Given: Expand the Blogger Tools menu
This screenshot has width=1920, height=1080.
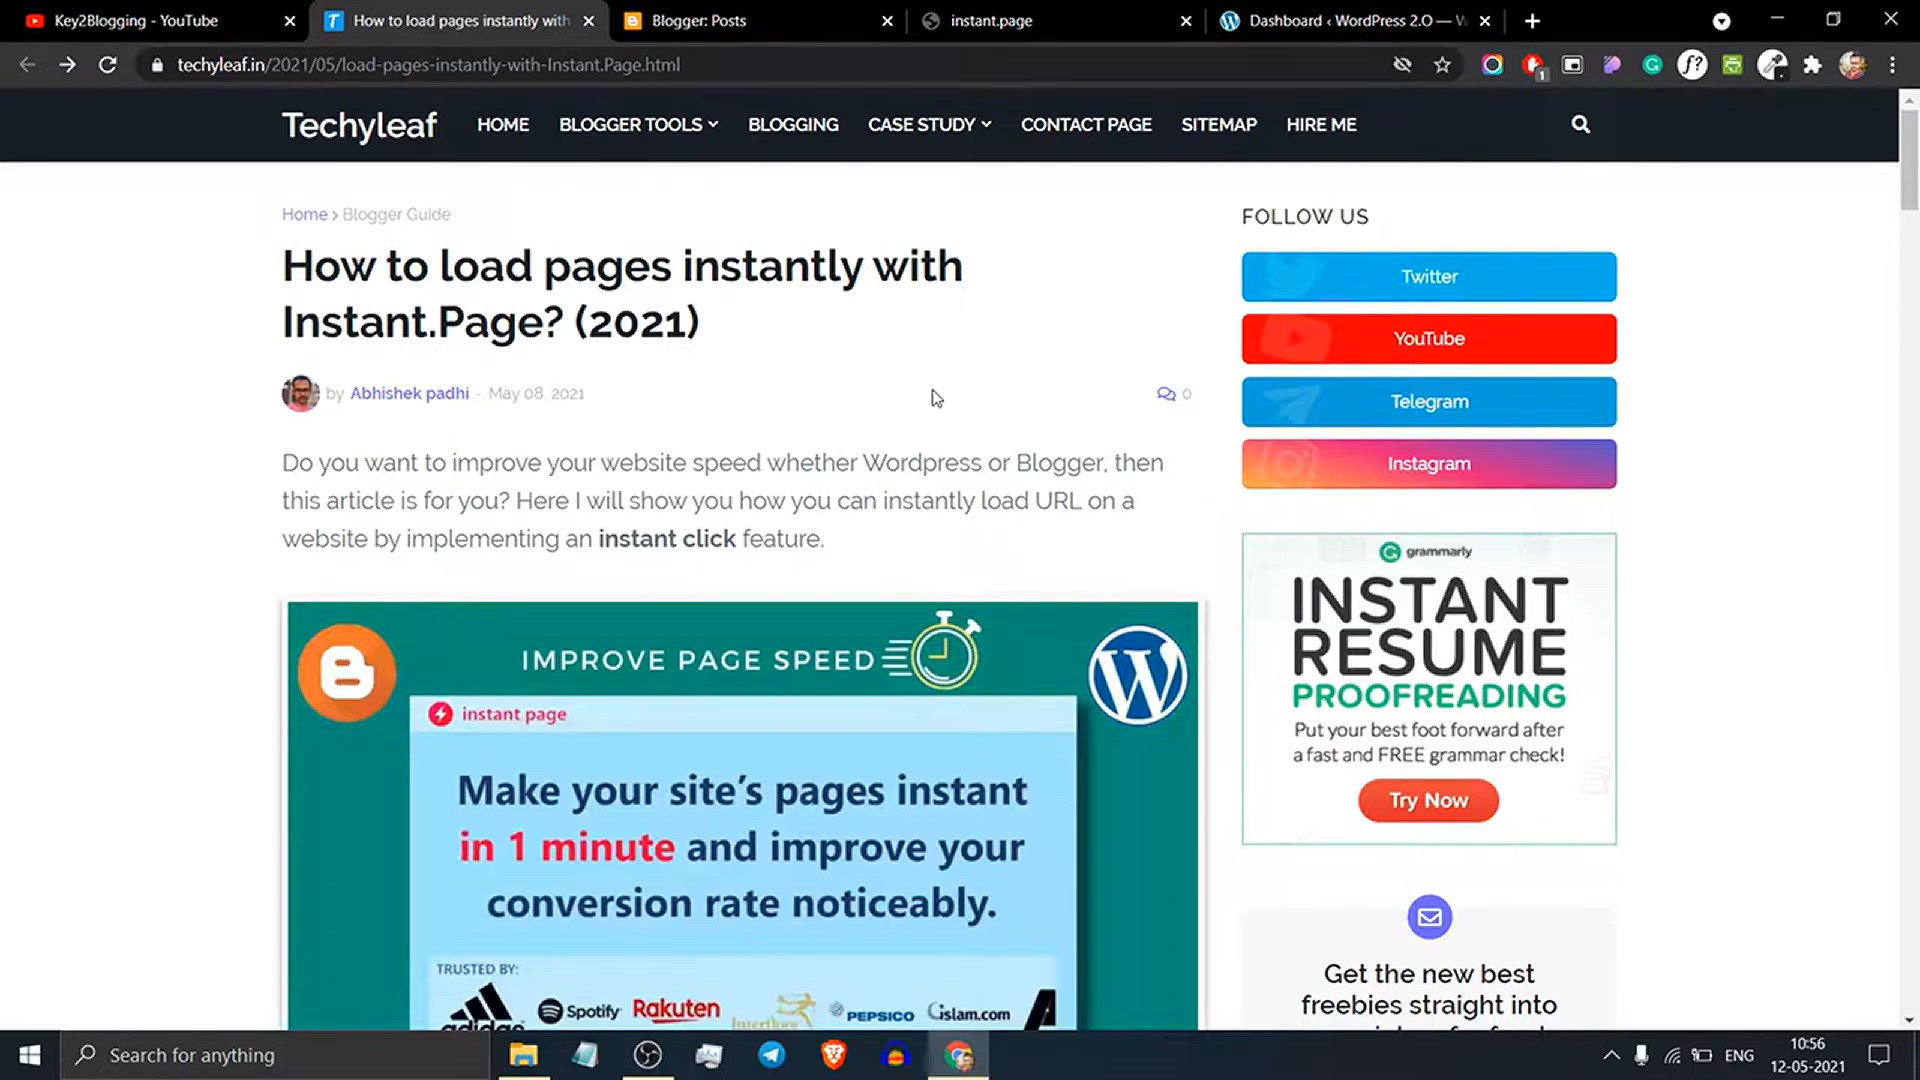Looking at the screenshot, I should pos(638,125).
